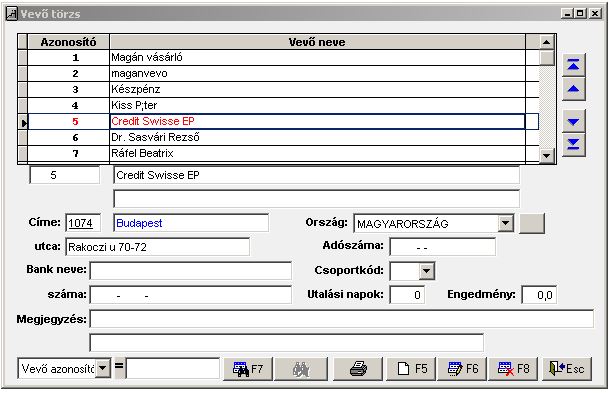Viewport: 610px width, 393px height.
Task: Open the Vevő azonosító search field dropdown
Action: point(103,368)
